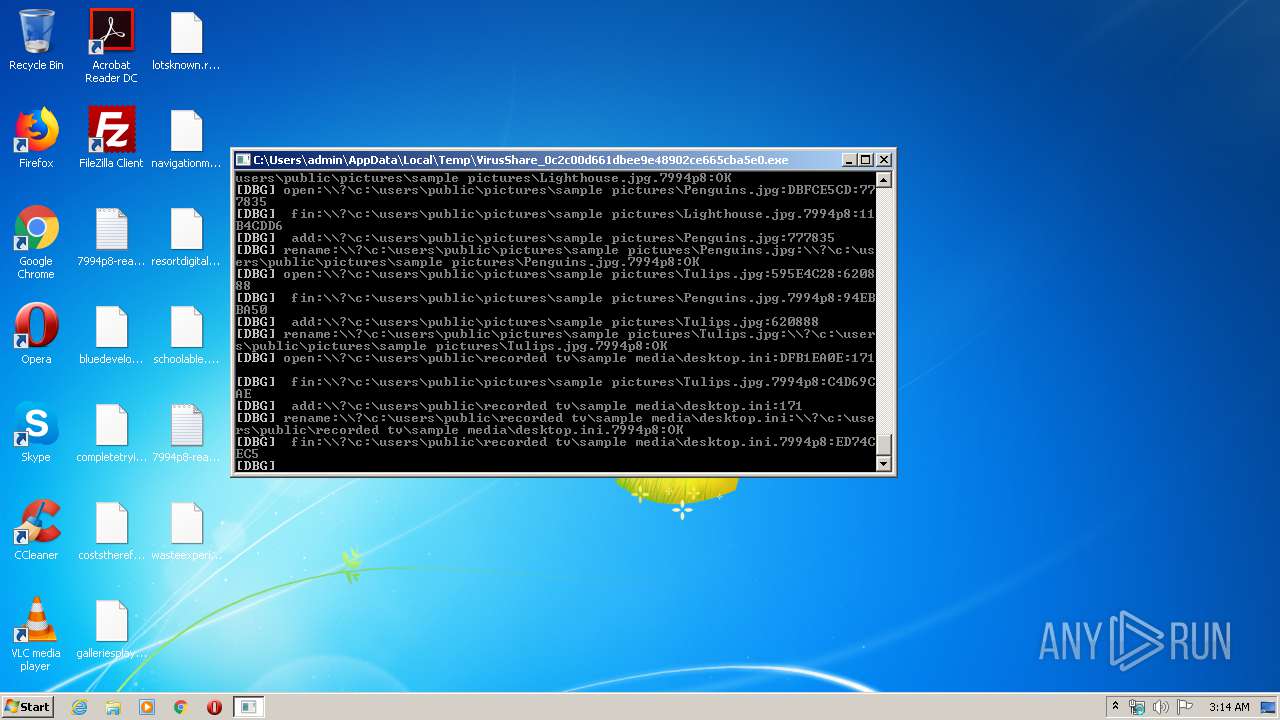Click the console scrollbar down arrow
1280x720 pixels.
click(883, 464)
